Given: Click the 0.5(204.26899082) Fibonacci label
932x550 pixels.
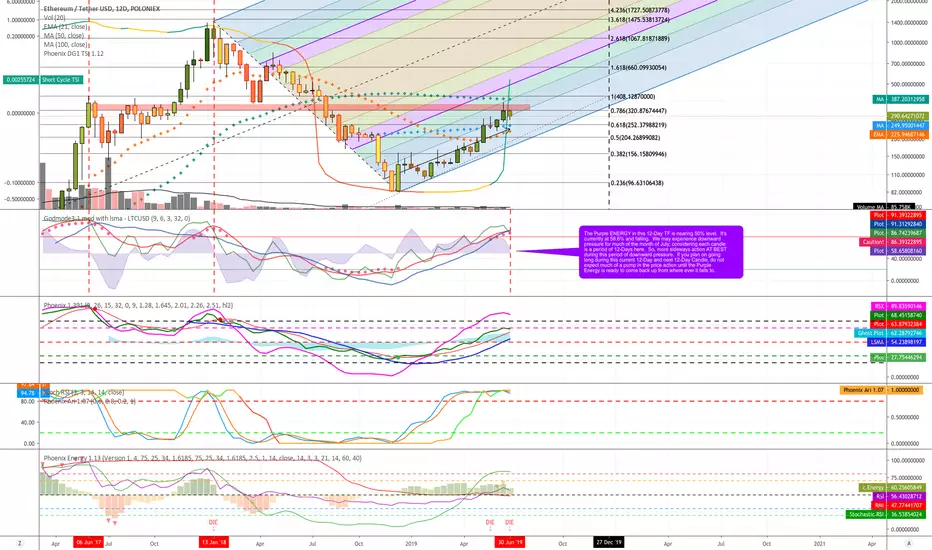Looking at the screenshot, I should click(635, 138).
